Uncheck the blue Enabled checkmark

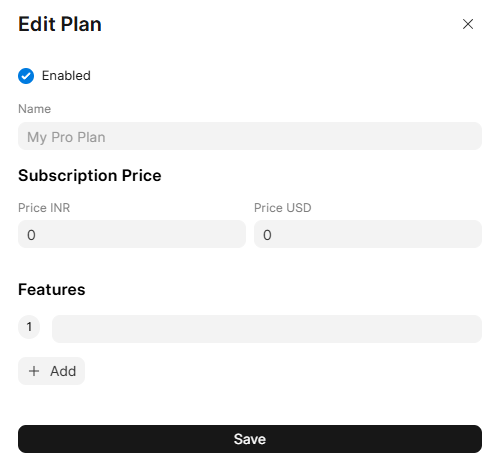pyautogui.click(x=26, y=76)
